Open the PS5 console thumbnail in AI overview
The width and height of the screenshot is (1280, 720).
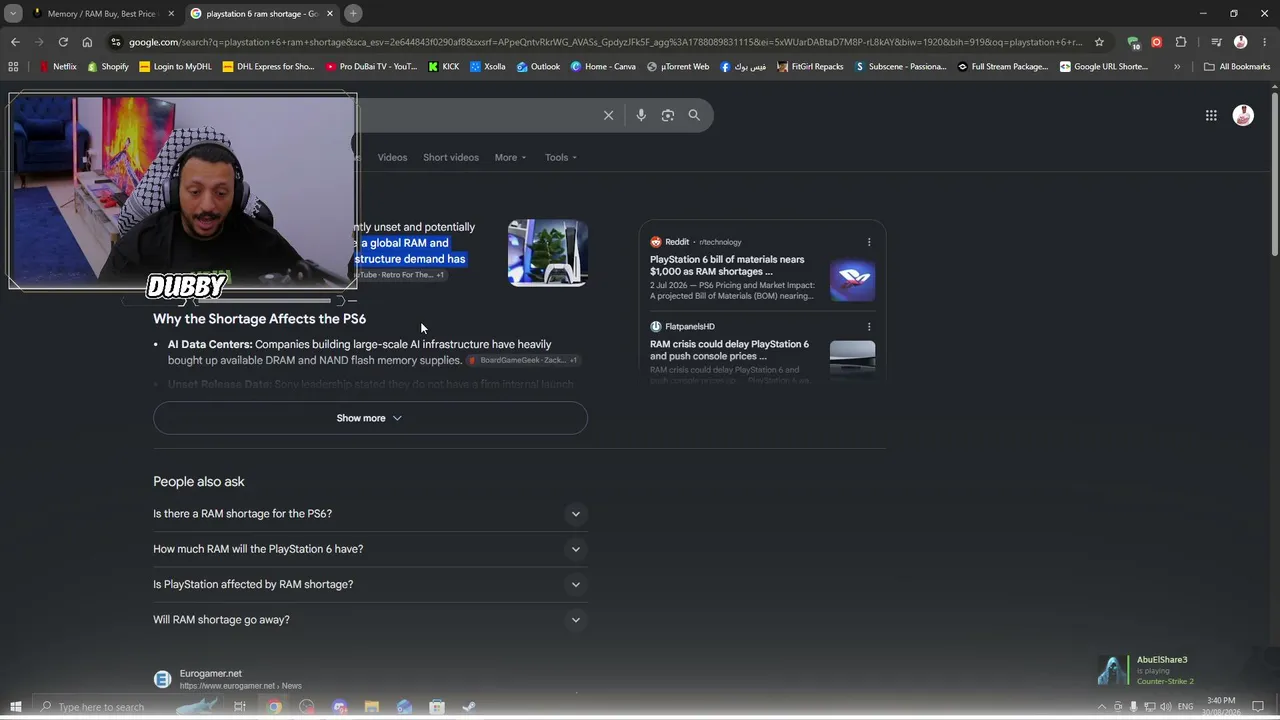548,253
